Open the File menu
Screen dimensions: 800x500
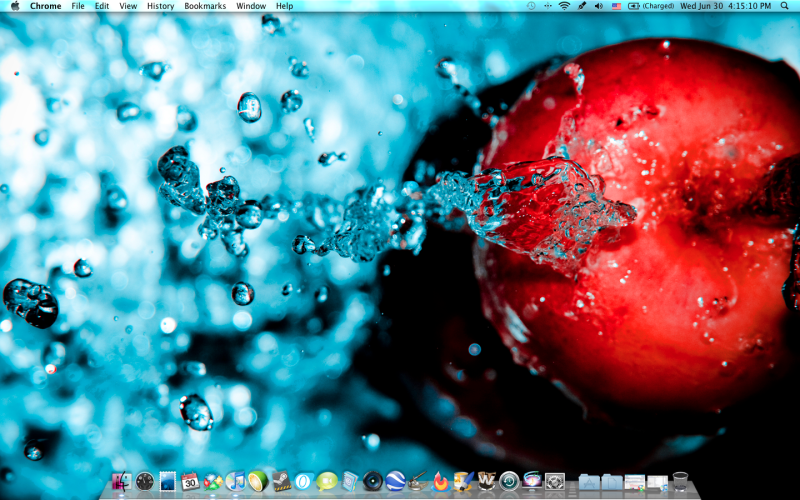[x=78, y=6]
